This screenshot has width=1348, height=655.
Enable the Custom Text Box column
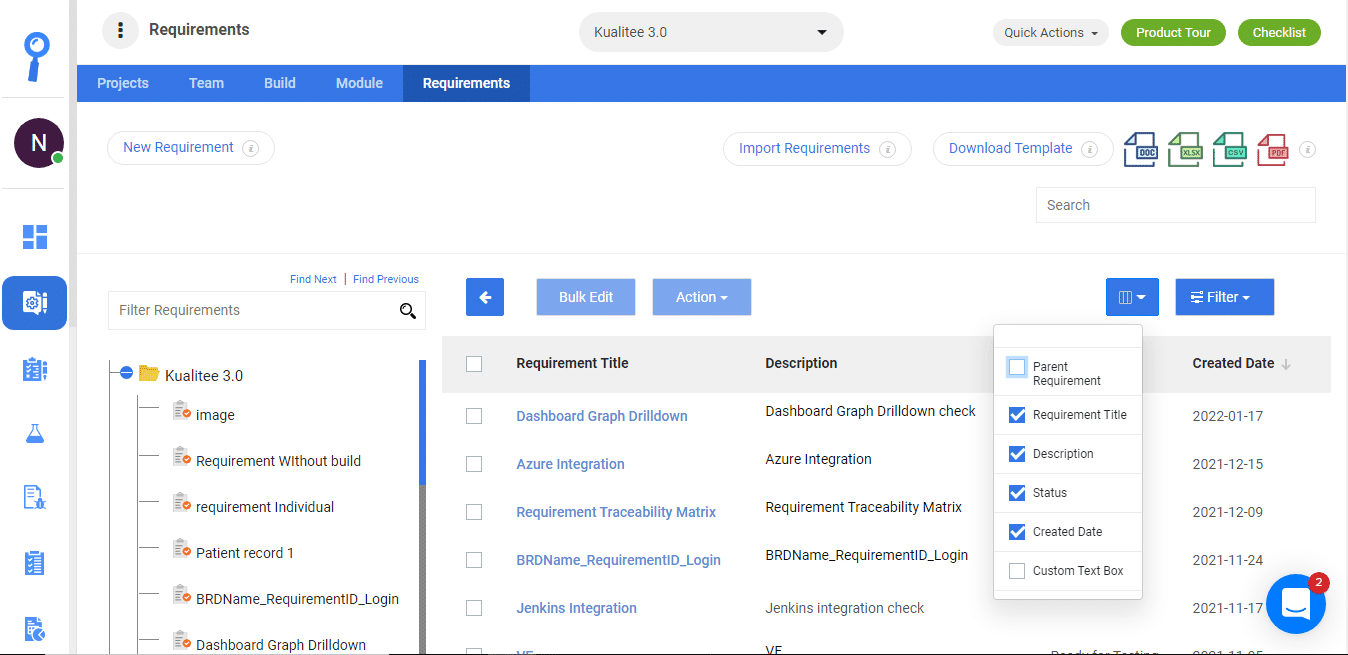point(1017,570)
